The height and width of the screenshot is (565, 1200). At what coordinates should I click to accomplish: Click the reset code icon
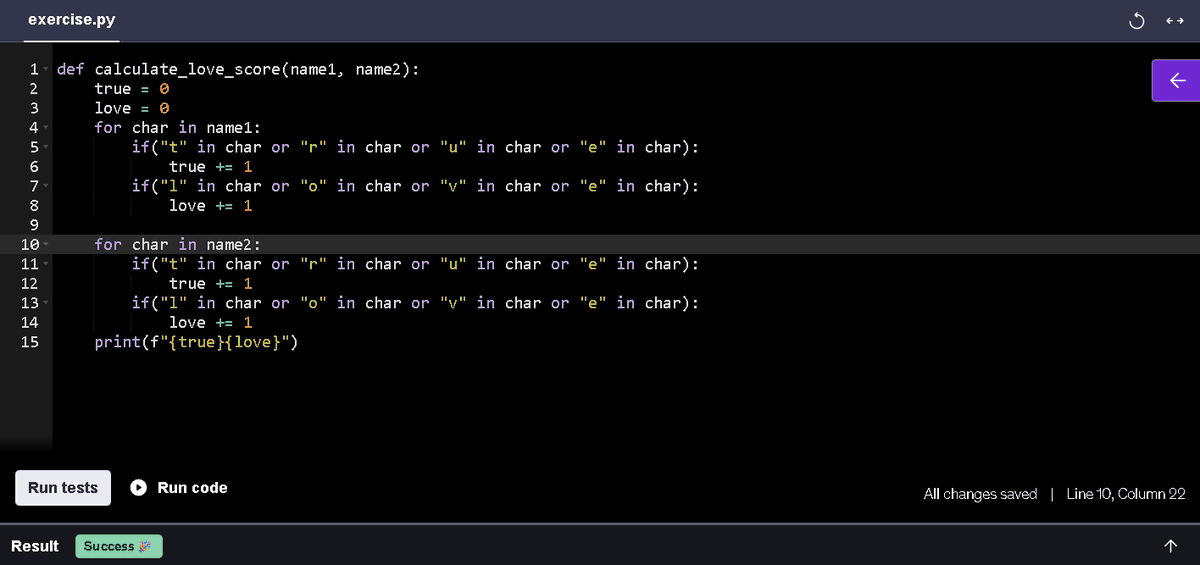(1136, 20)
